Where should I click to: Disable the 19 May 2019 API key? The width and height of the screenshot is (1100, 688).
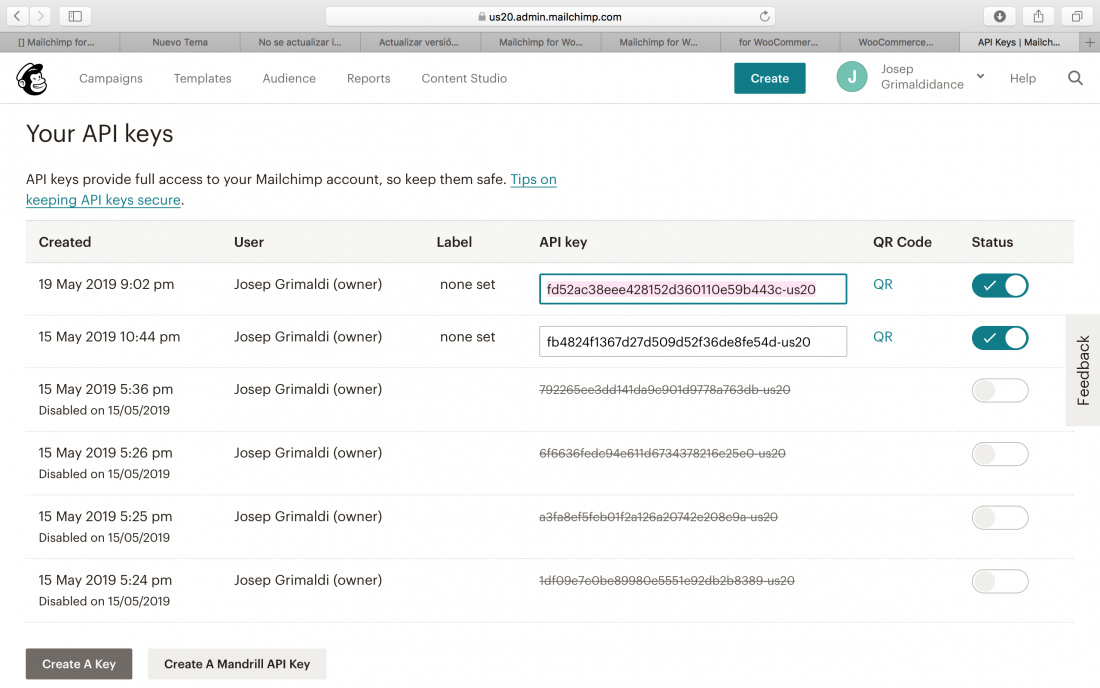[x=1000, y=285]
